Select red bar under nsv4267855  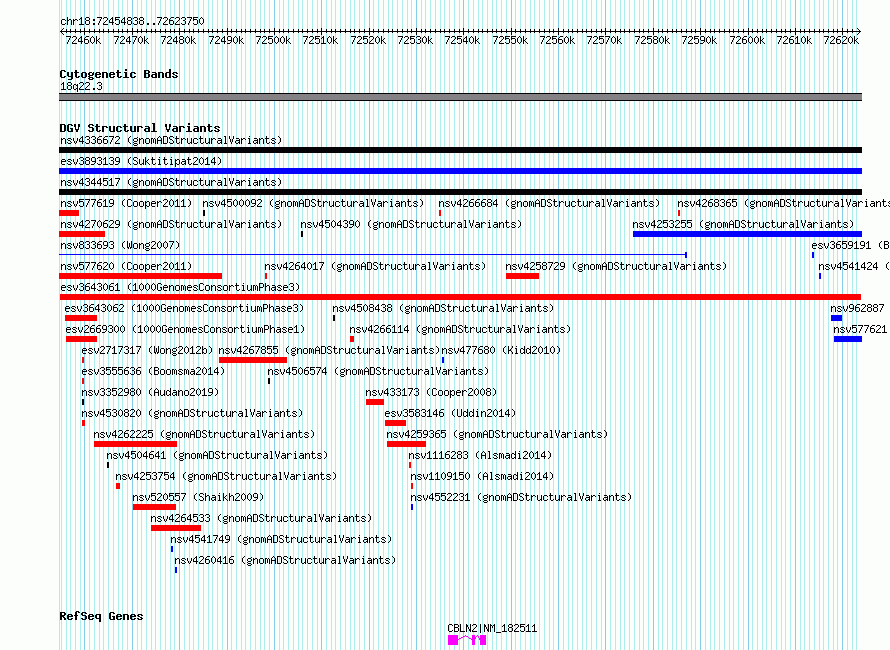pyautogui.click(x=253, y=360)
